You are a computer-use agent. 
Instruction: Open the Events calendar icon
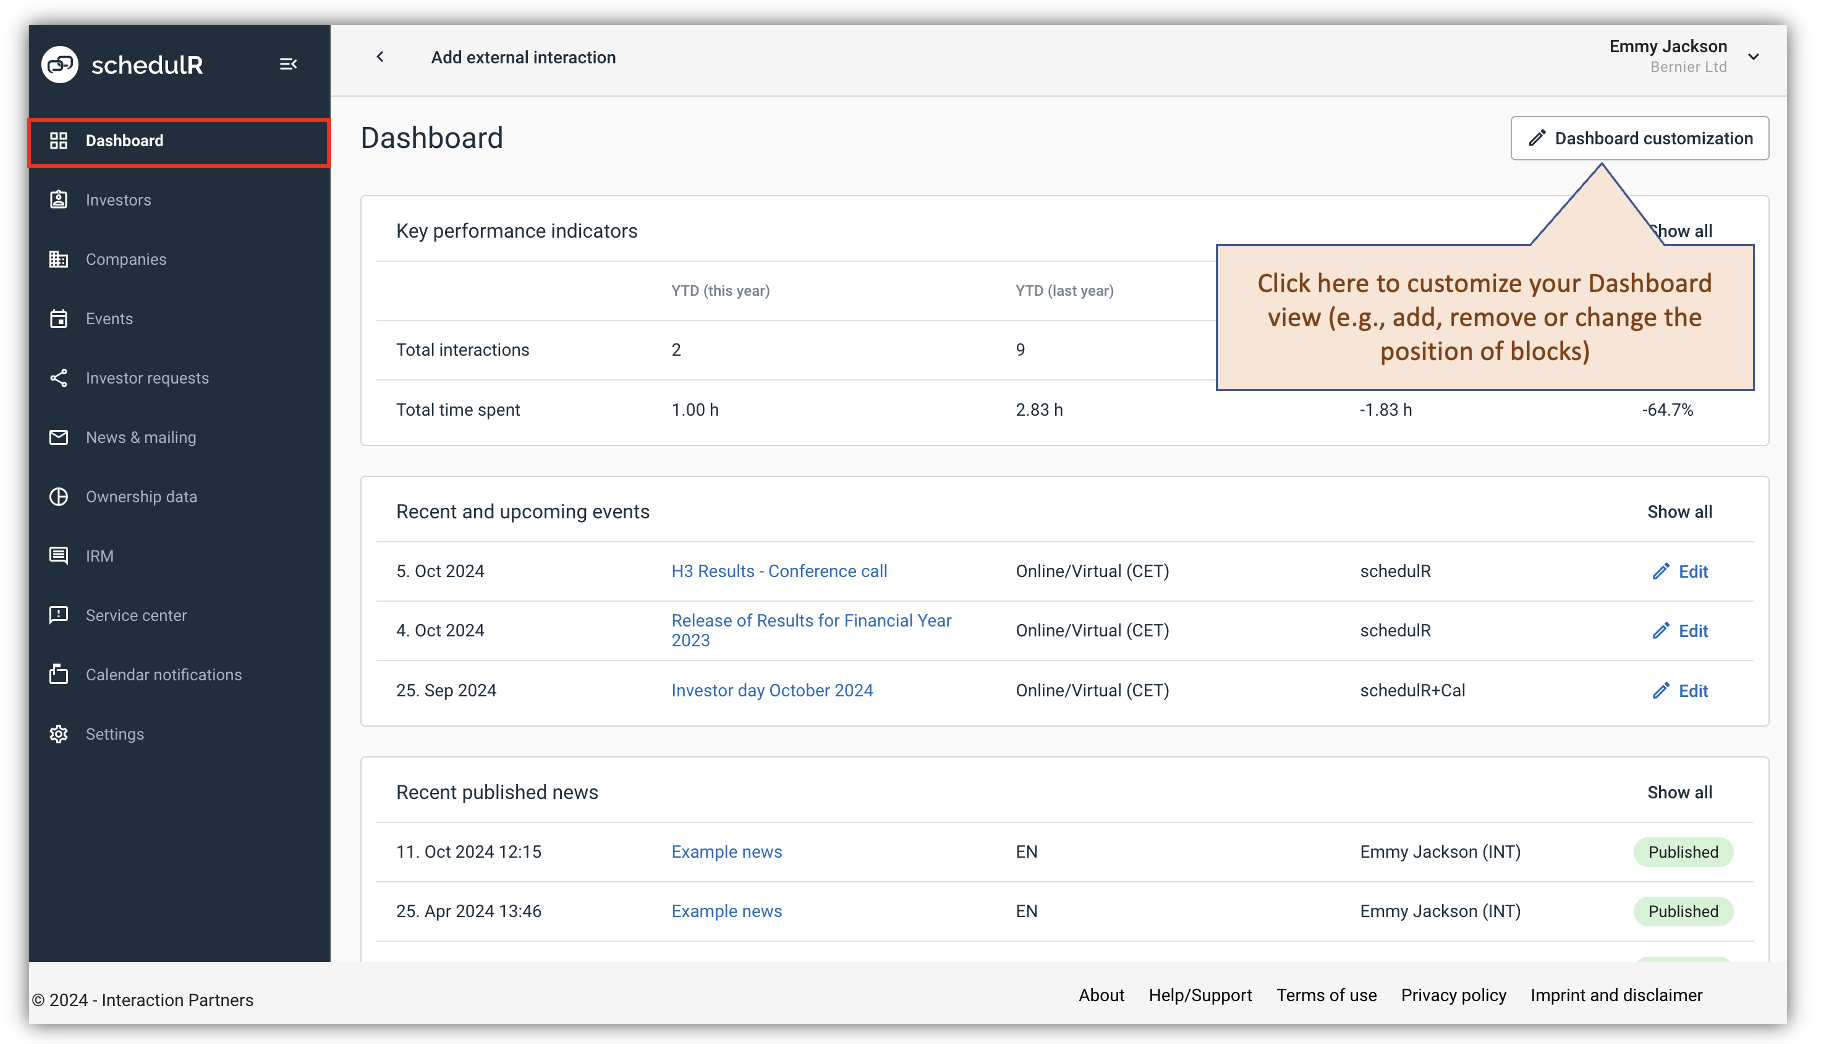59,318
